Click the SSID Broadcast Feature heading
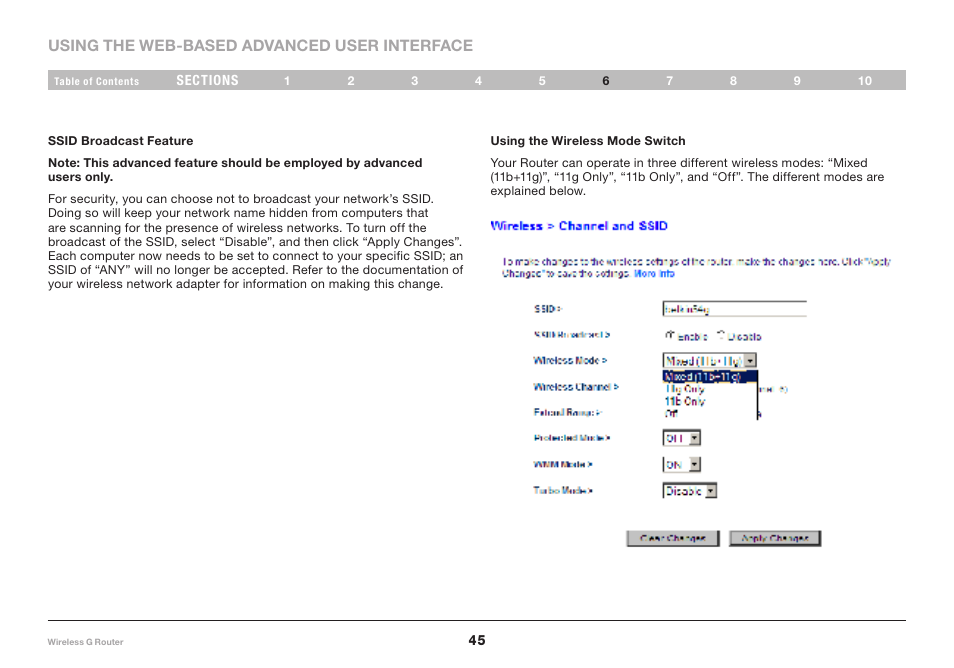Screen dimensions: 954x668 [120, 141]
